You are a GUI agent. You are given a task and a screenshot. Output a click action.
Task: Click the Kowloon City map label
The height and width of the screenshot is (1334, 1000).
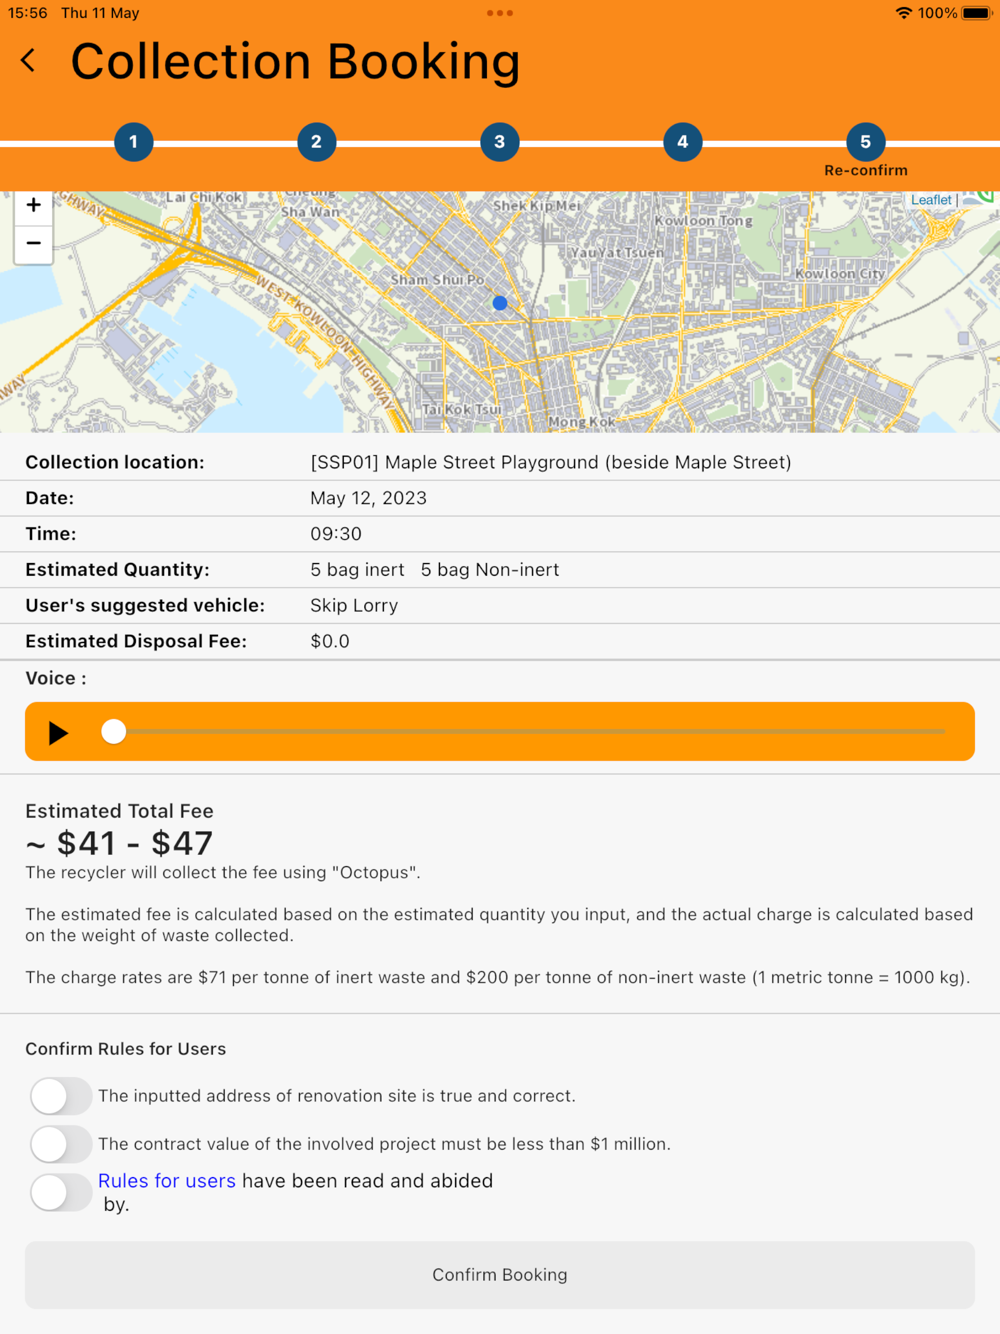tap(840, 274)
